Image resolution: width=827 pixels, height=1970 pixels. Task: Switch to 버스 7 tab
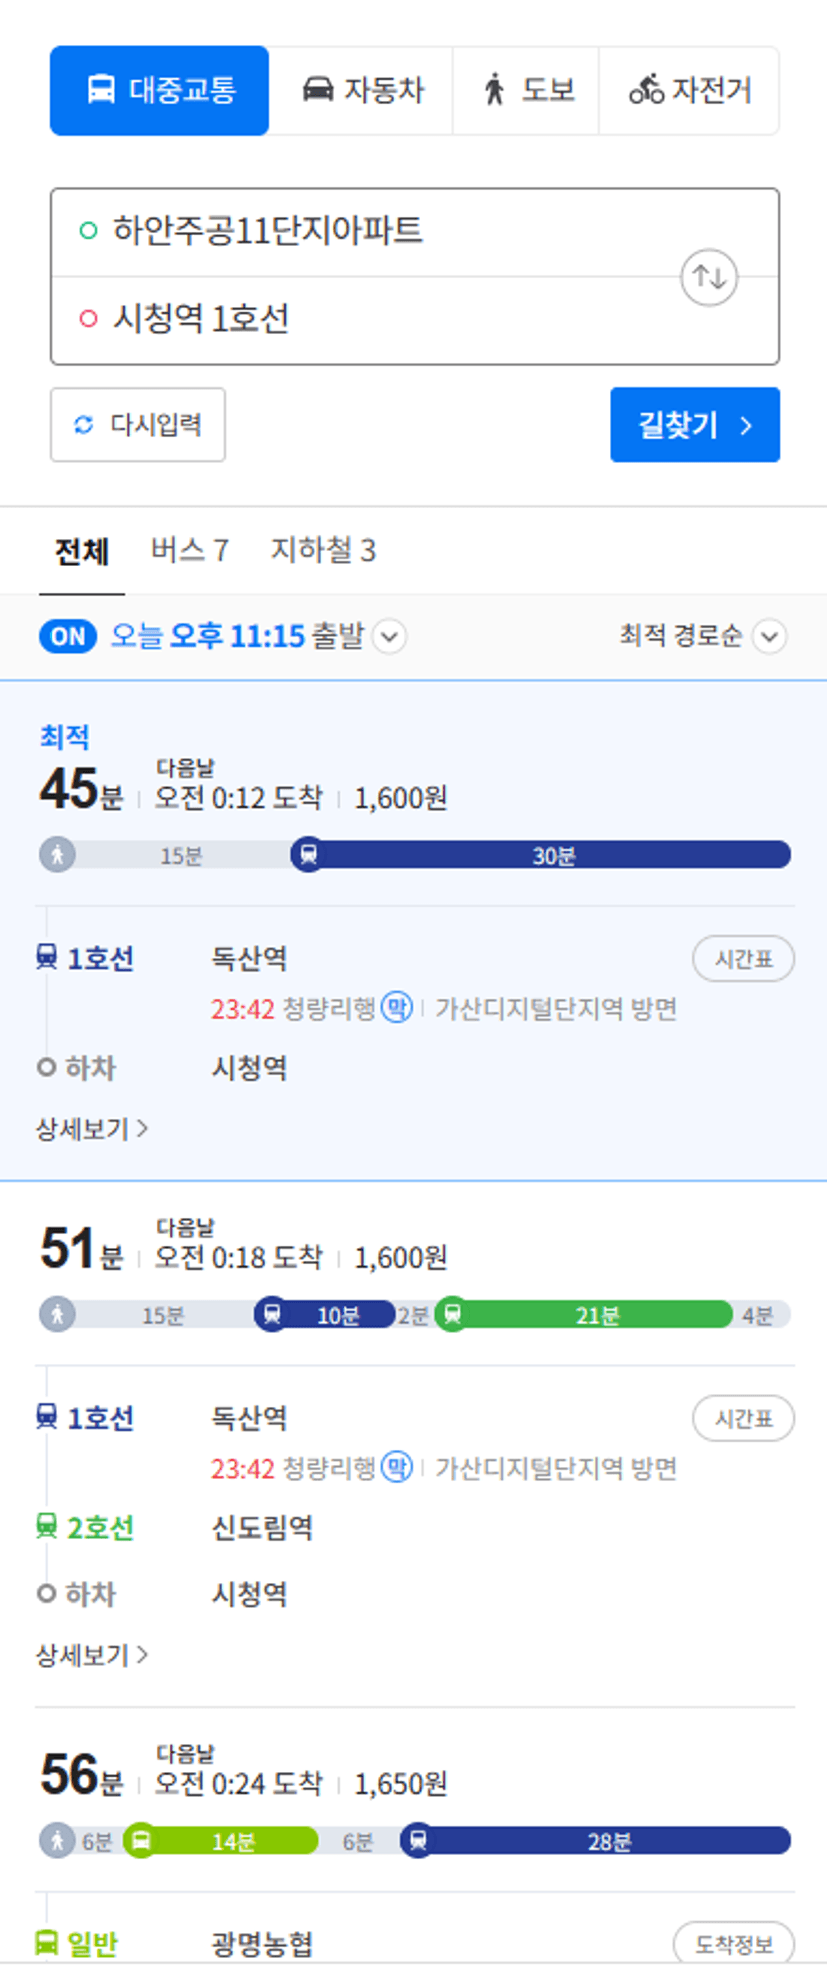(190, 550)
